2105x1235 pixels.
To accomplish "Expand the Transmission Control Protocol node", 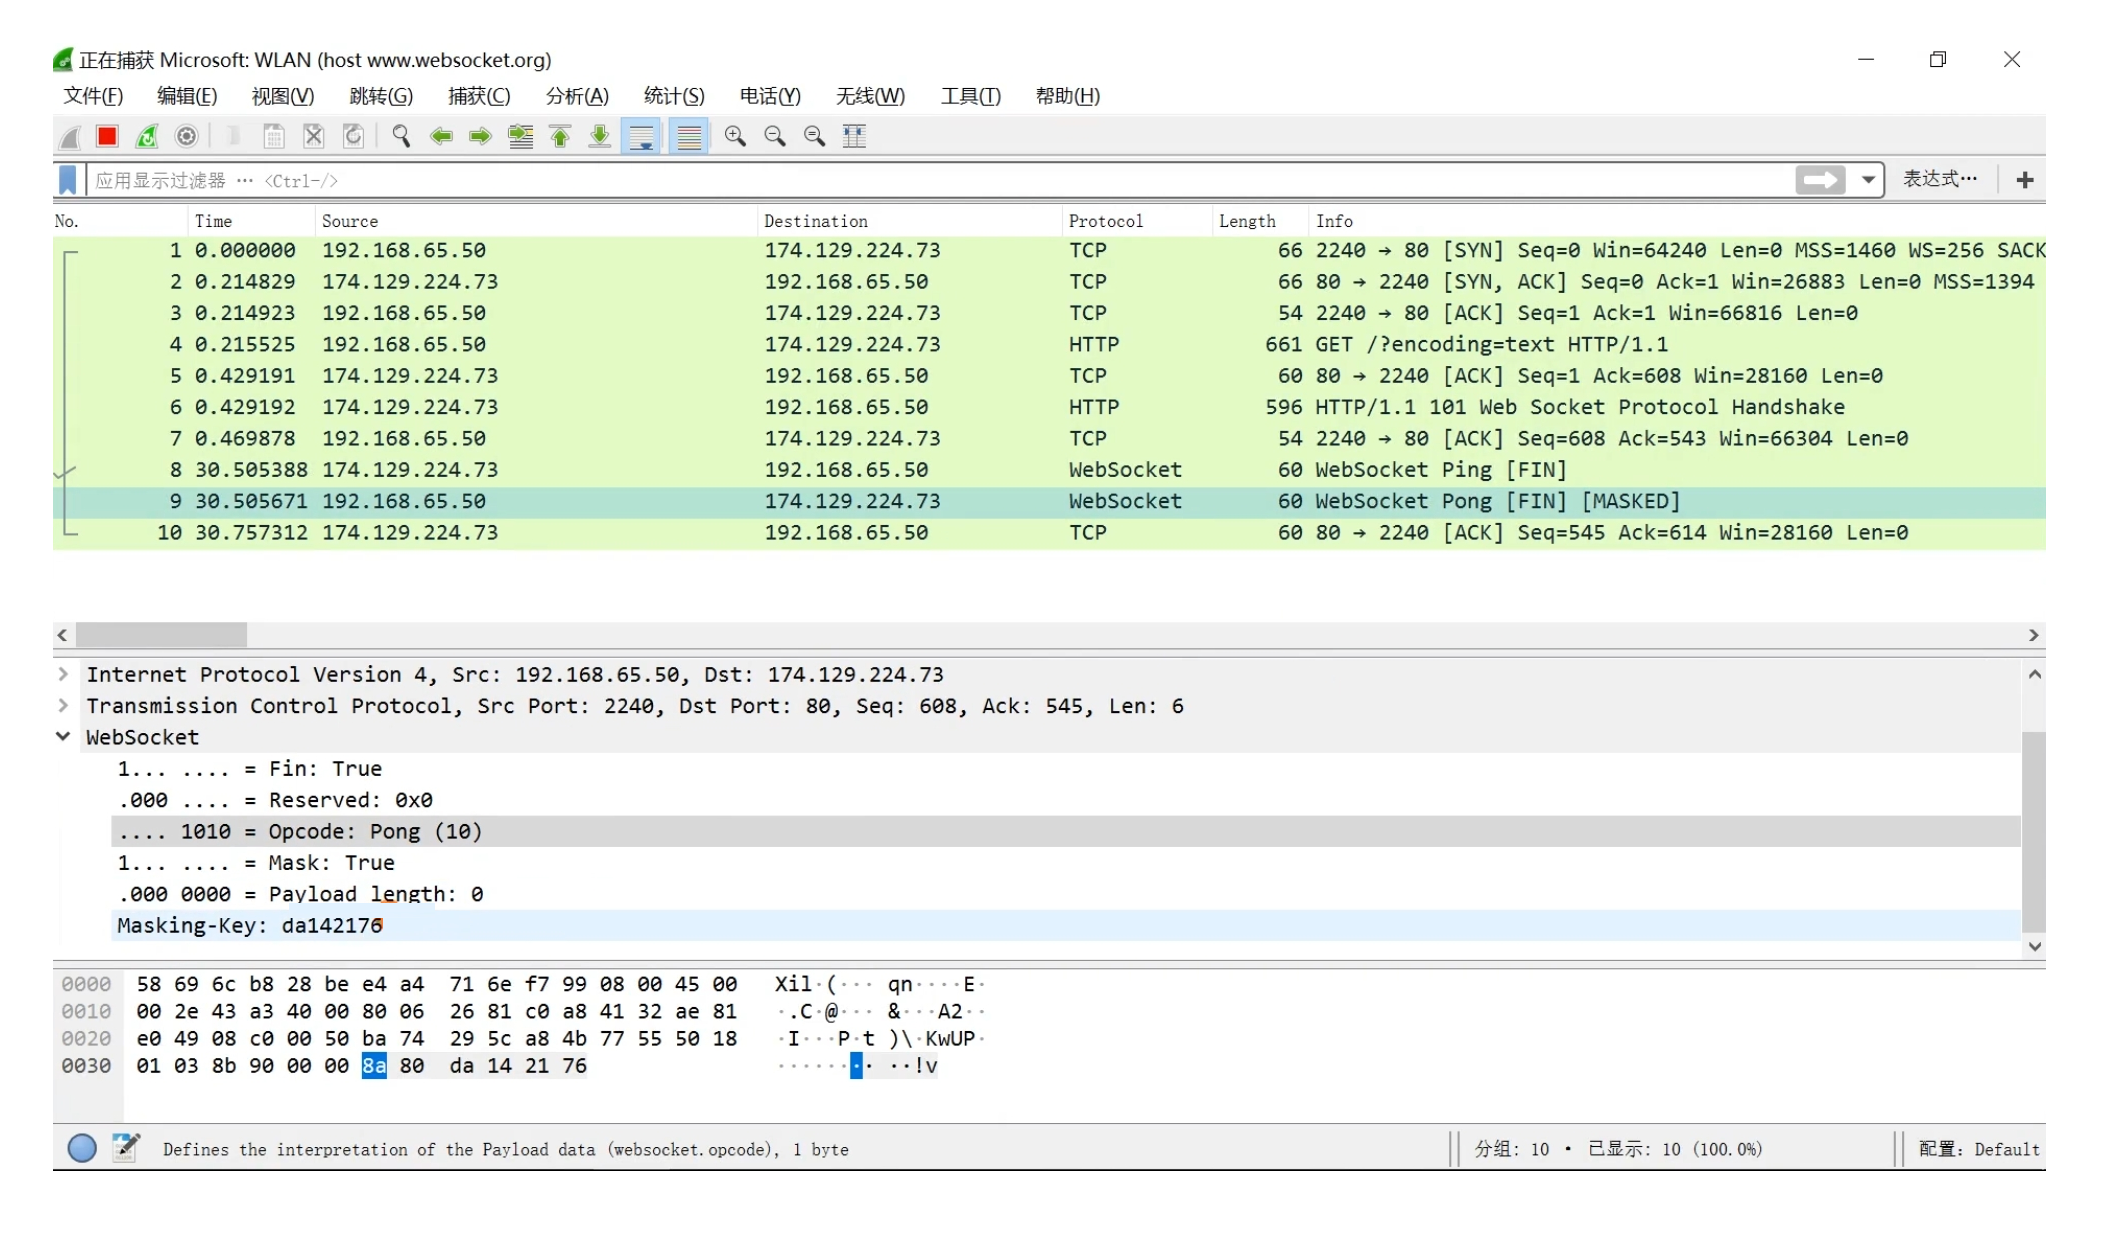I will click(x=63, y=705).
